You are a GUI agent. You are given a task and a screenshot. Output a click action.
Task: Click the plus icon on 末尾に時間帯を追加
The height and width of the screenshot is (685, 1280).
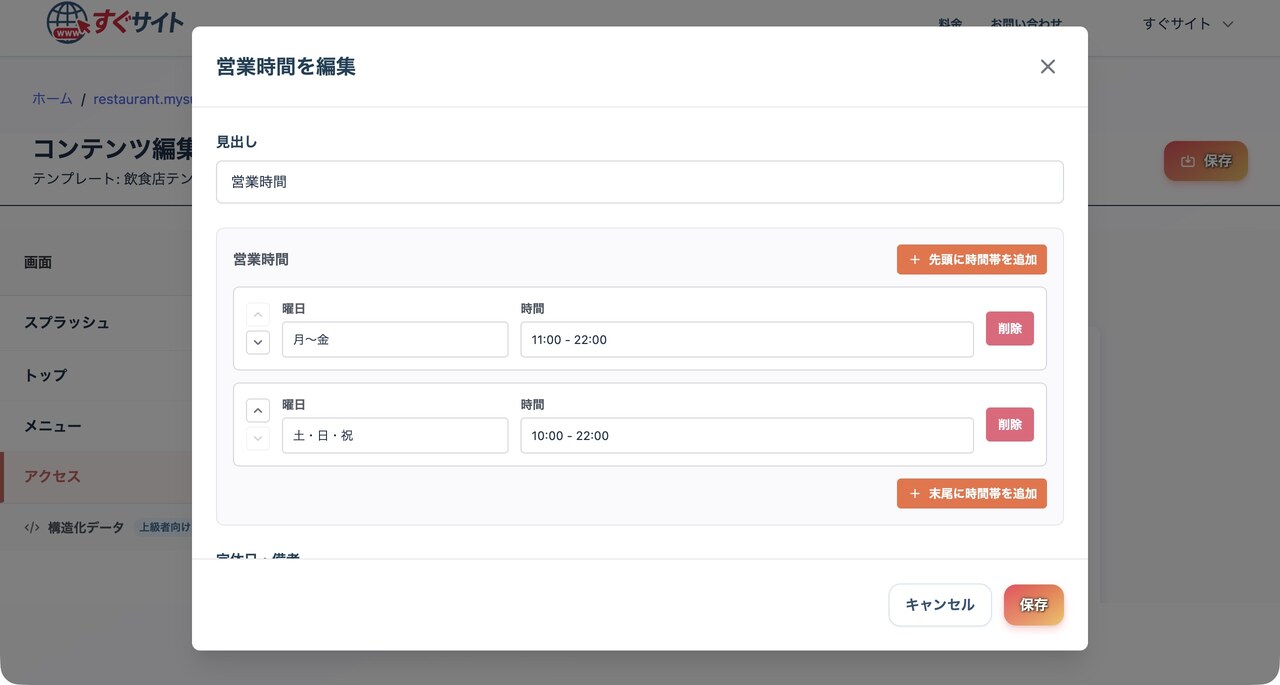click(x=914, y=493)
